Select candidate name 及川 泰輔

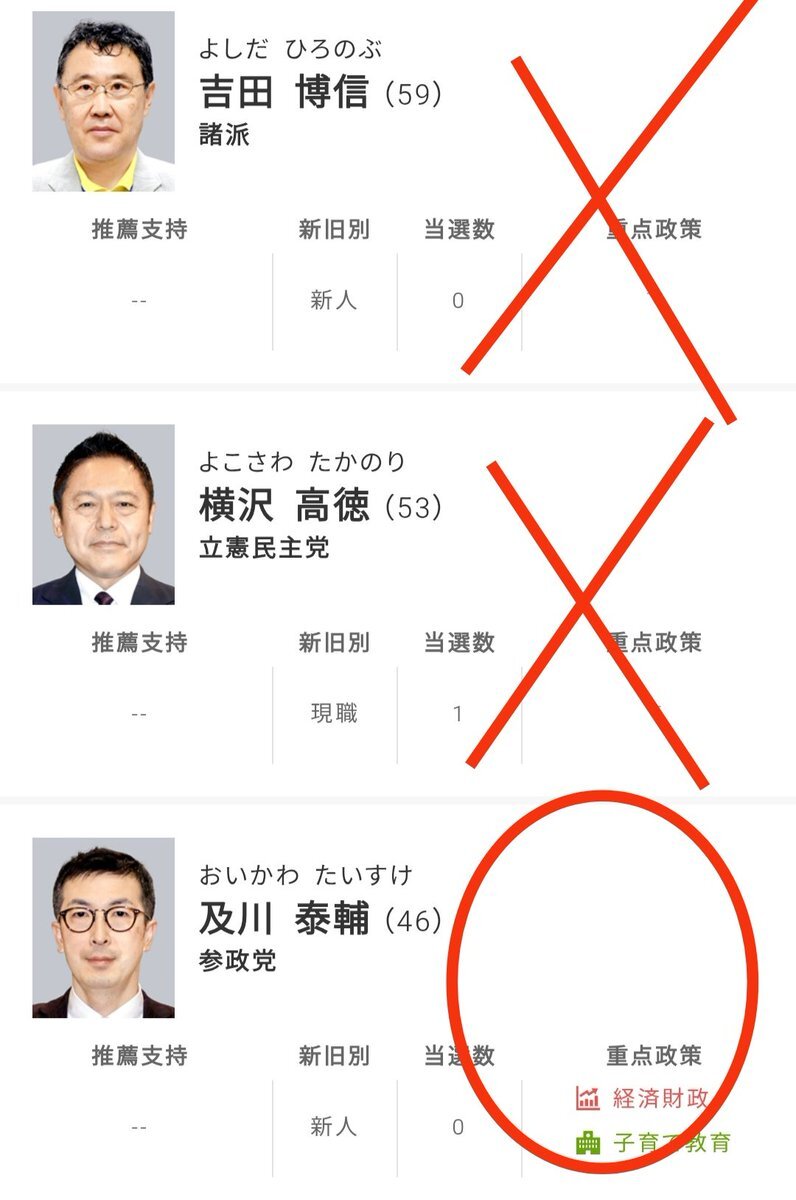pos(284,919)
